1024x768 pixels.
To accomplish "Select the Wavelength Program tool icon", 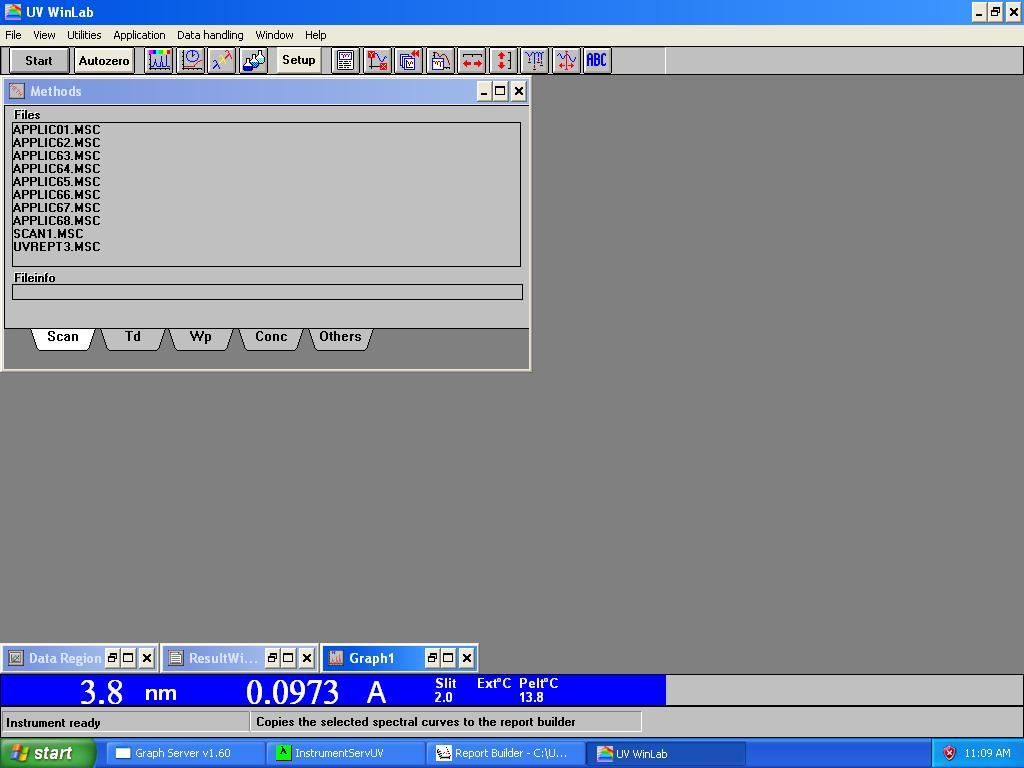I will pyautogui.click(x=222, y=60).
